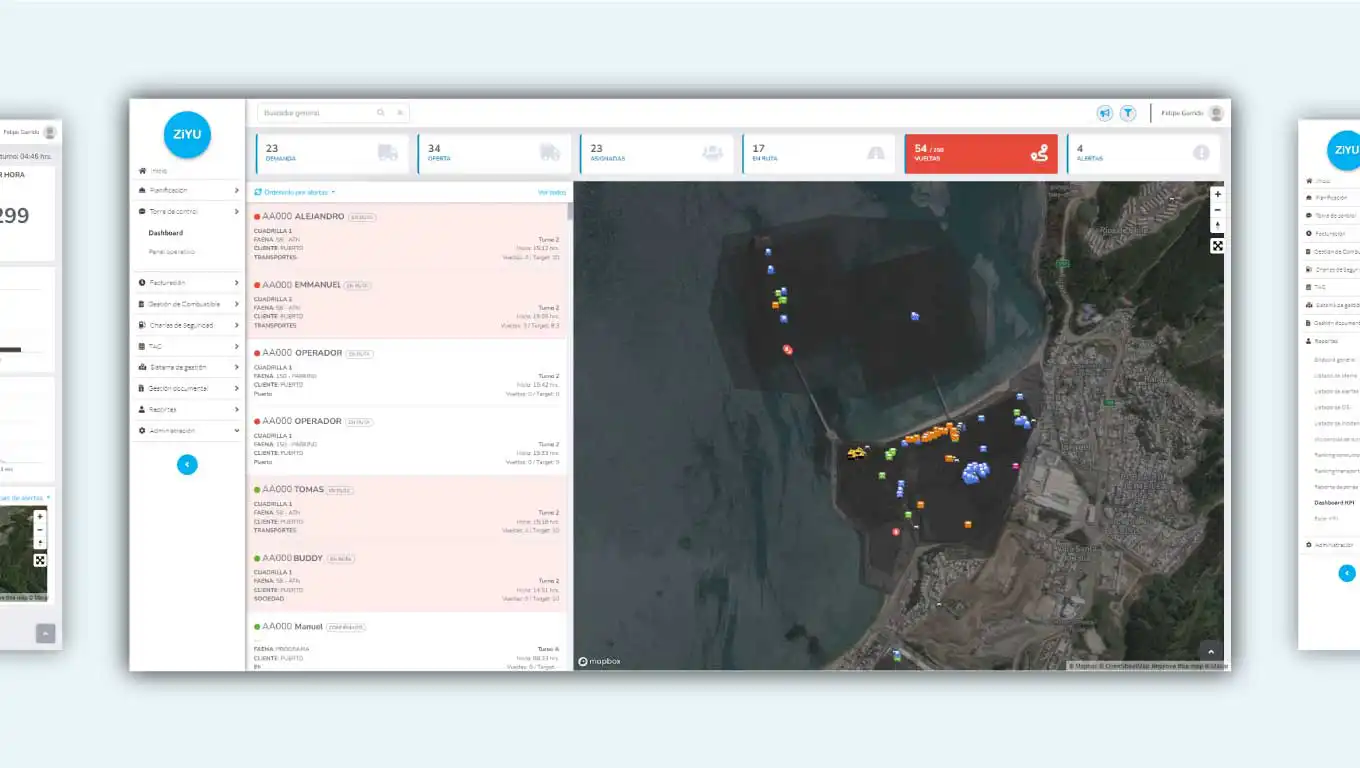Click the Mapbox logo
The width and height of the screenshot is (1360, 768).
(599, 661)
